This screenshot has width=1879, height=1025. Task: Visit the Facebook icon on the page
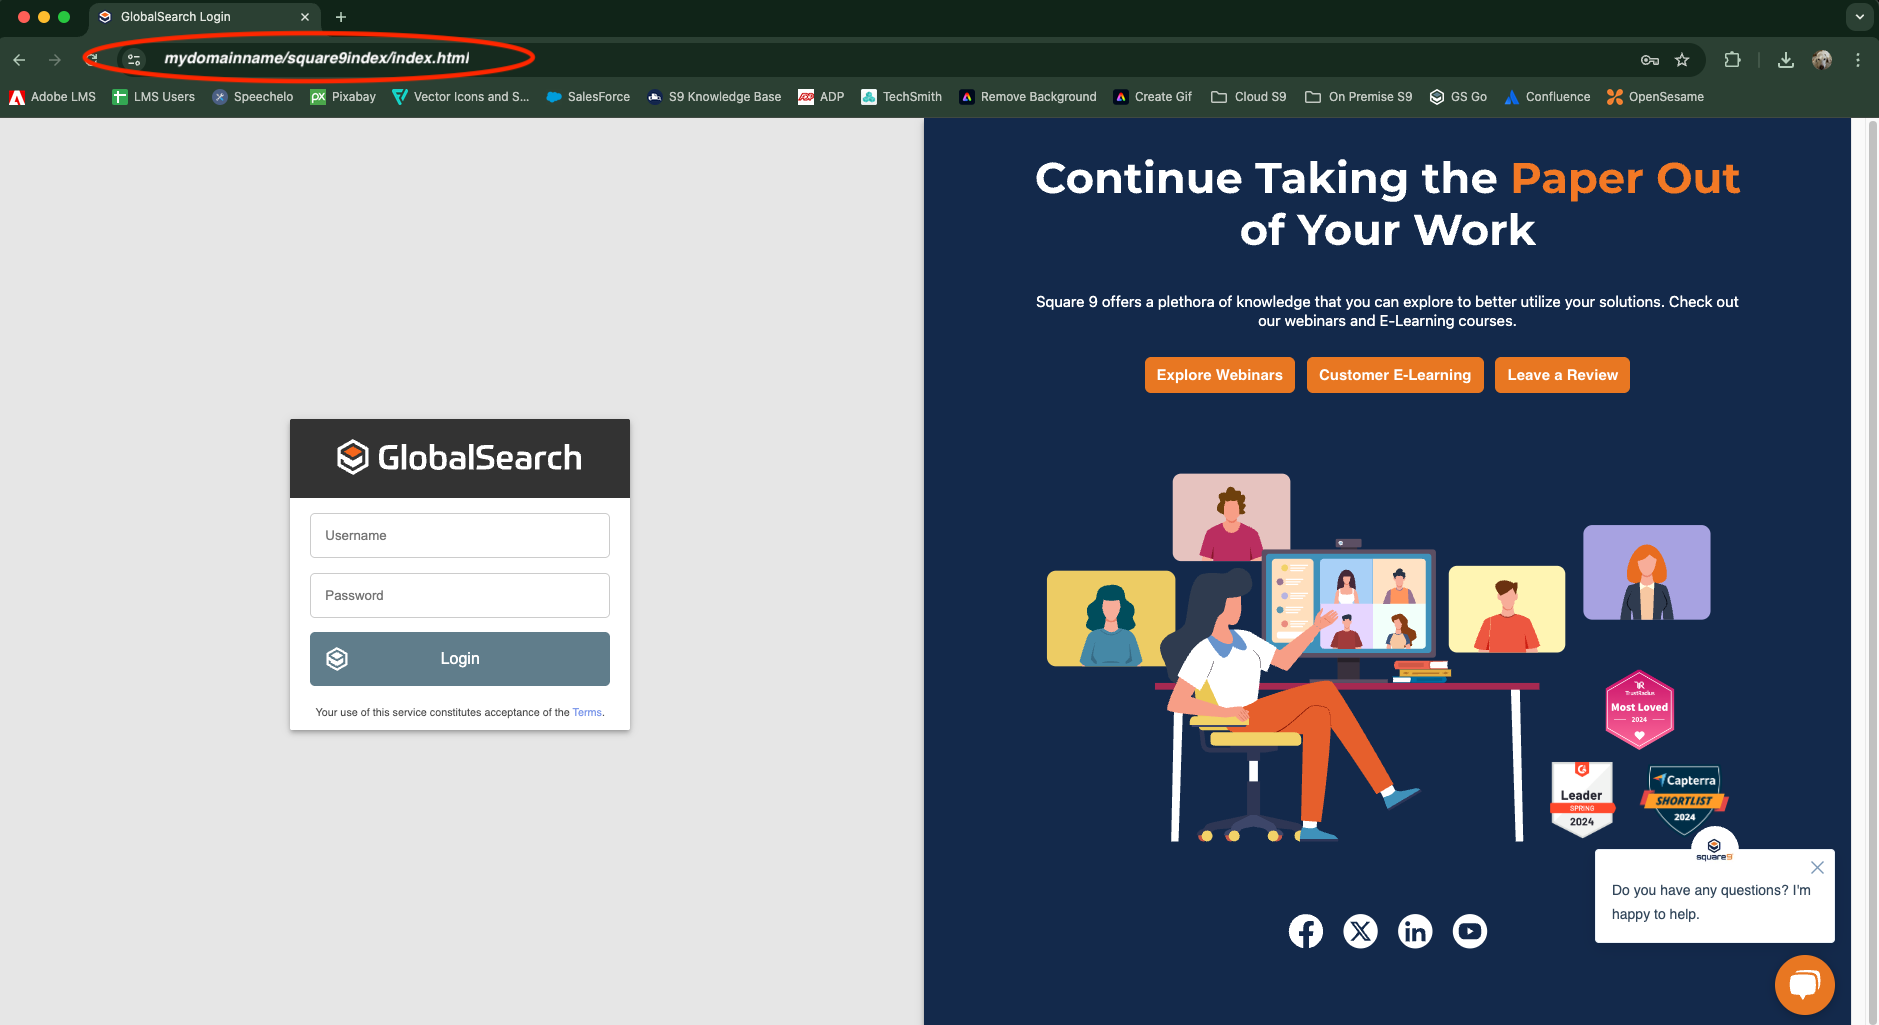[1306, 931]
